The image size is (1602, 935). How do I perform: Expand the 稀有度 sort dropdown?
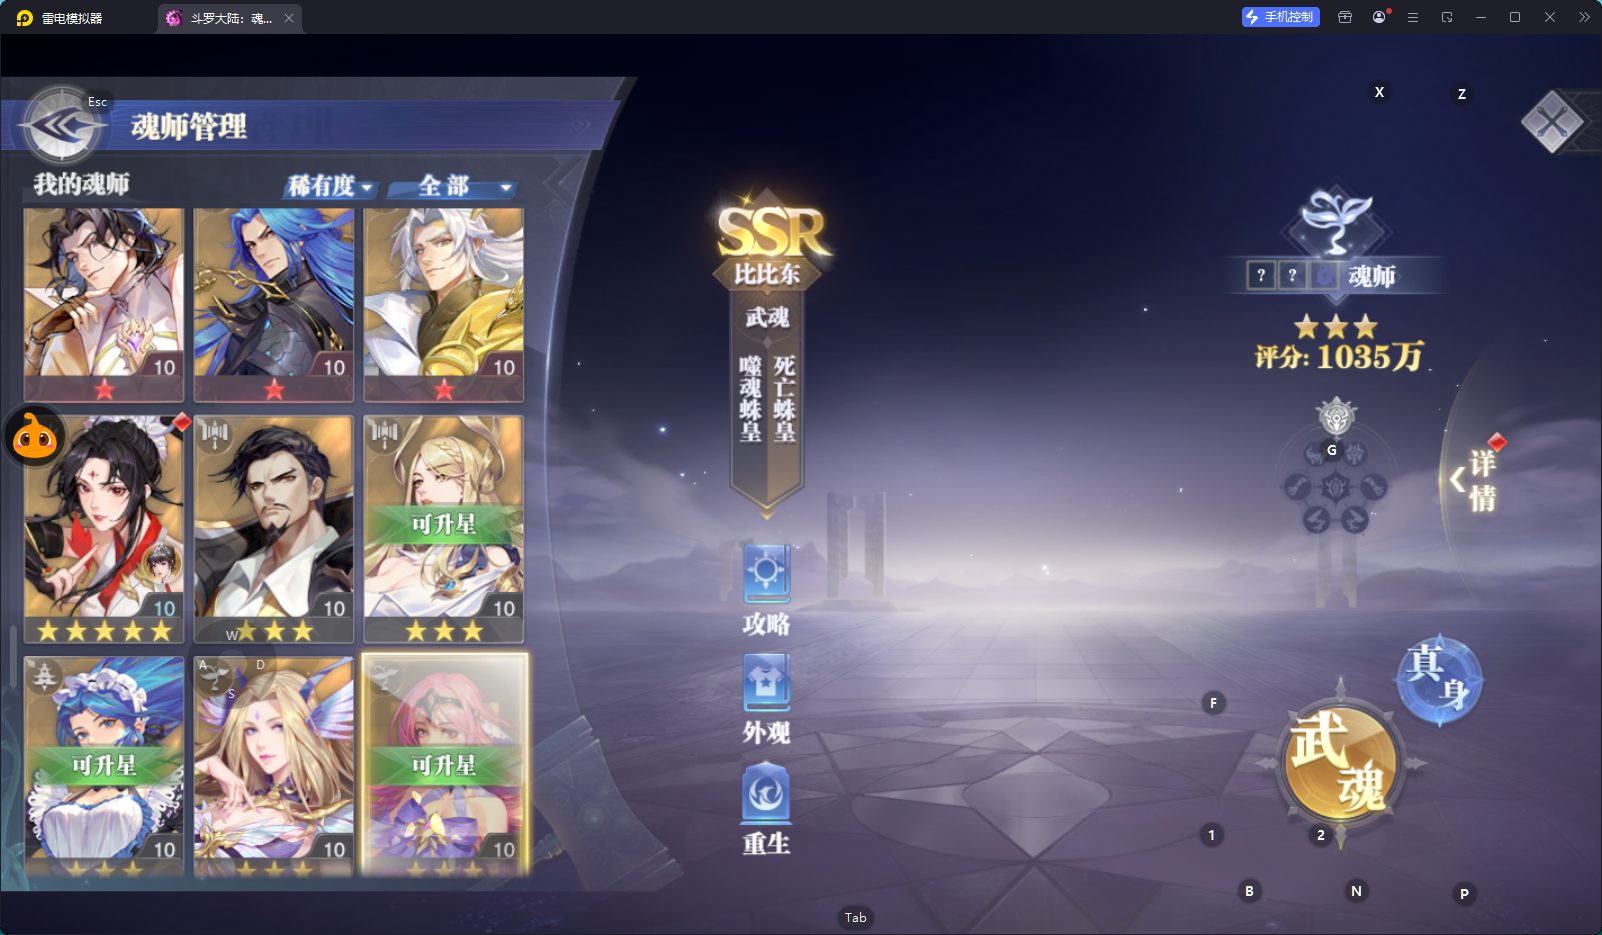coord(330,186)
